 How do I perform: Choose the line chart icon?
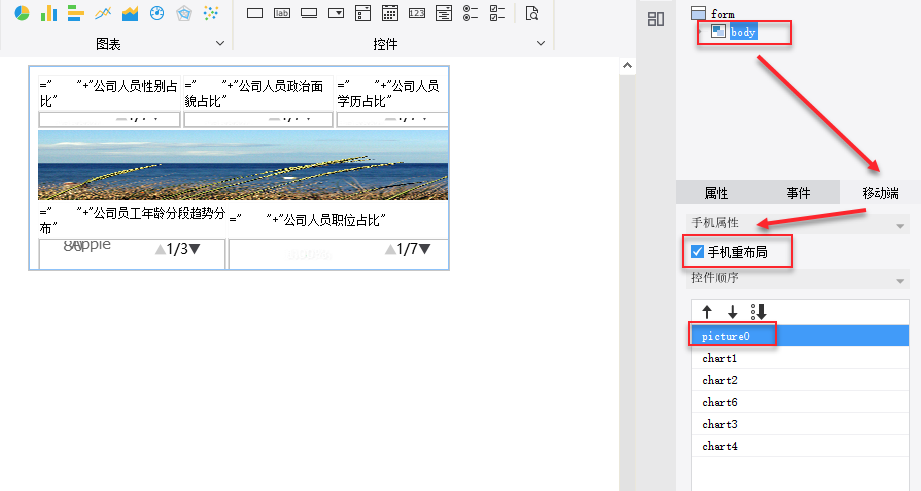tap(102, 14)
